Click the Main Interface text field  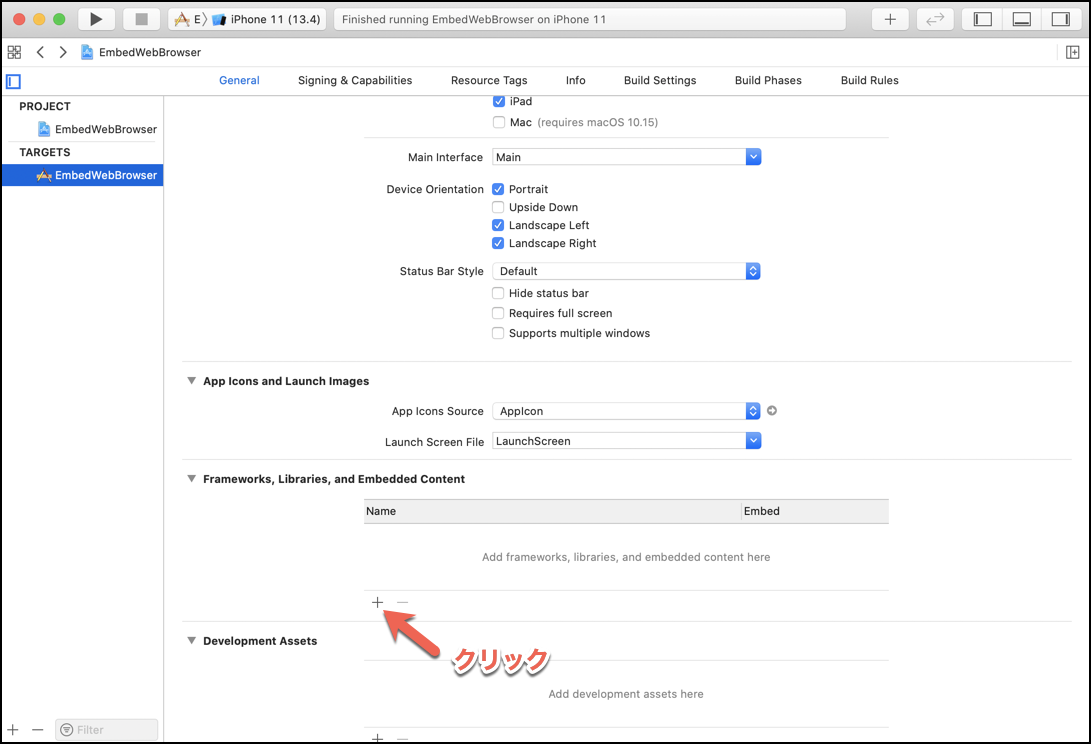tap(619, 157)
